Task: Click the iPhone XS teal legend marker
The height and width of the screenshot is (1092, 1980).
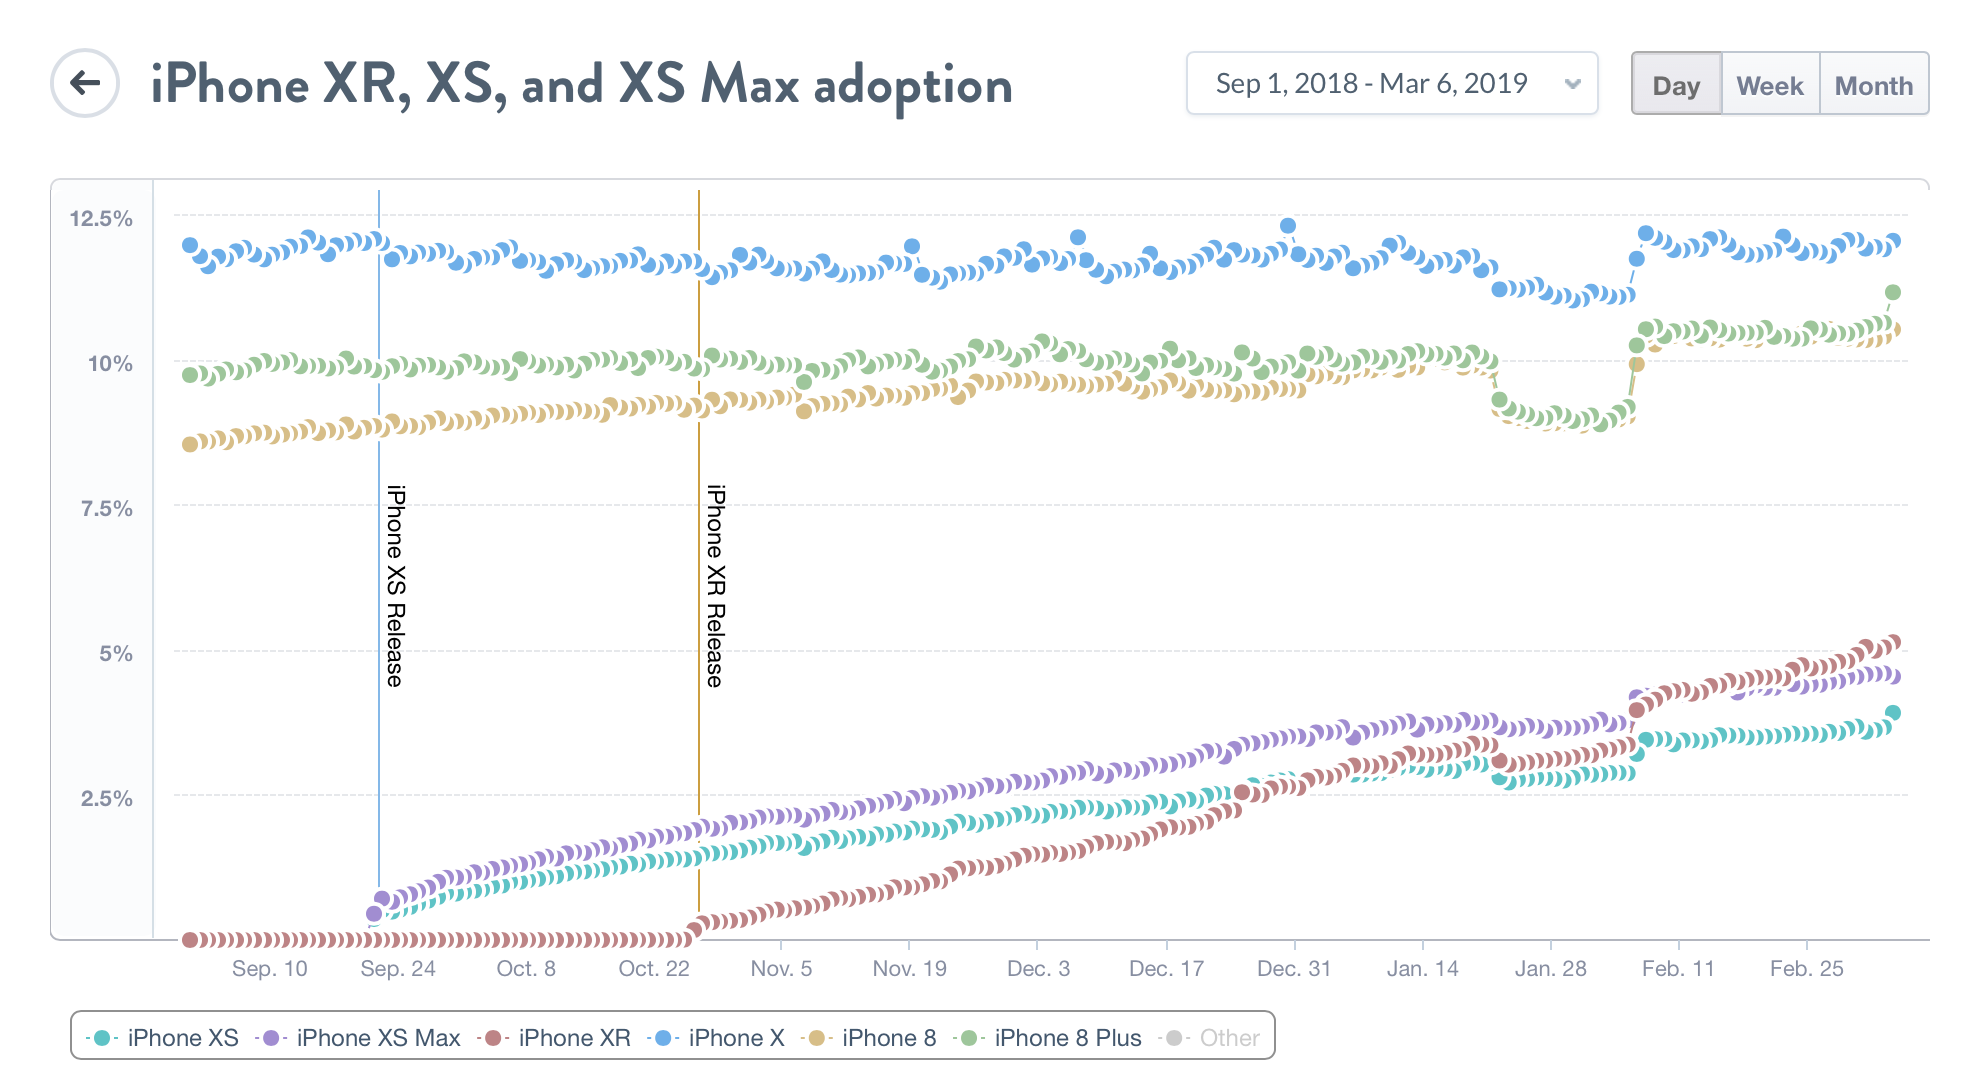Action: [102, 1038]
